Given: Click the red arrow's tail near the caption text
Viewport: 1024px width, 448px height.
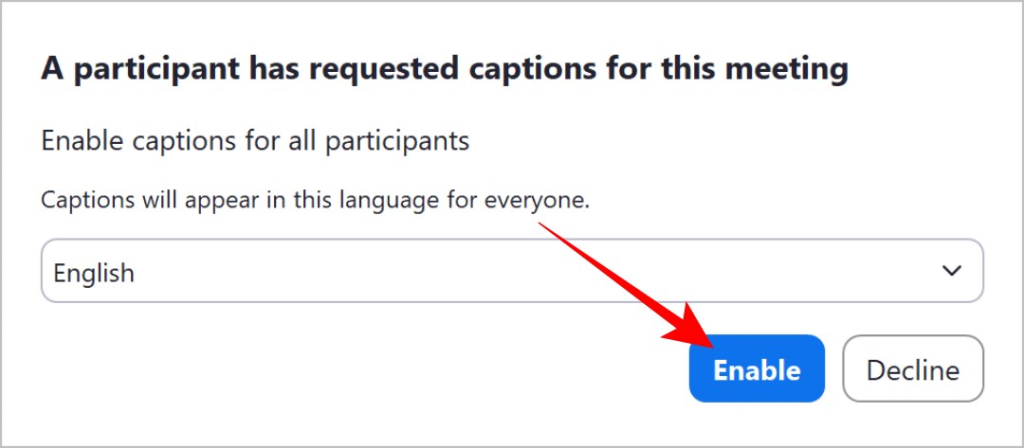Looking at the screenshot, I should [x=542, y=225].
